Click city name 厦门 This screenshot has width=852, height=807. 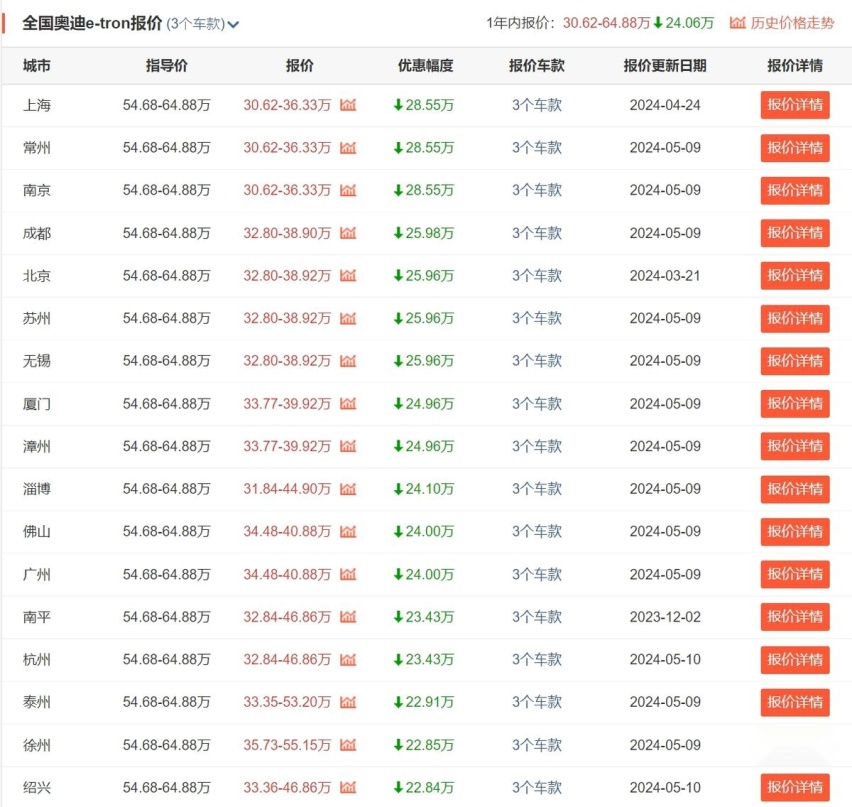point(37,404)
